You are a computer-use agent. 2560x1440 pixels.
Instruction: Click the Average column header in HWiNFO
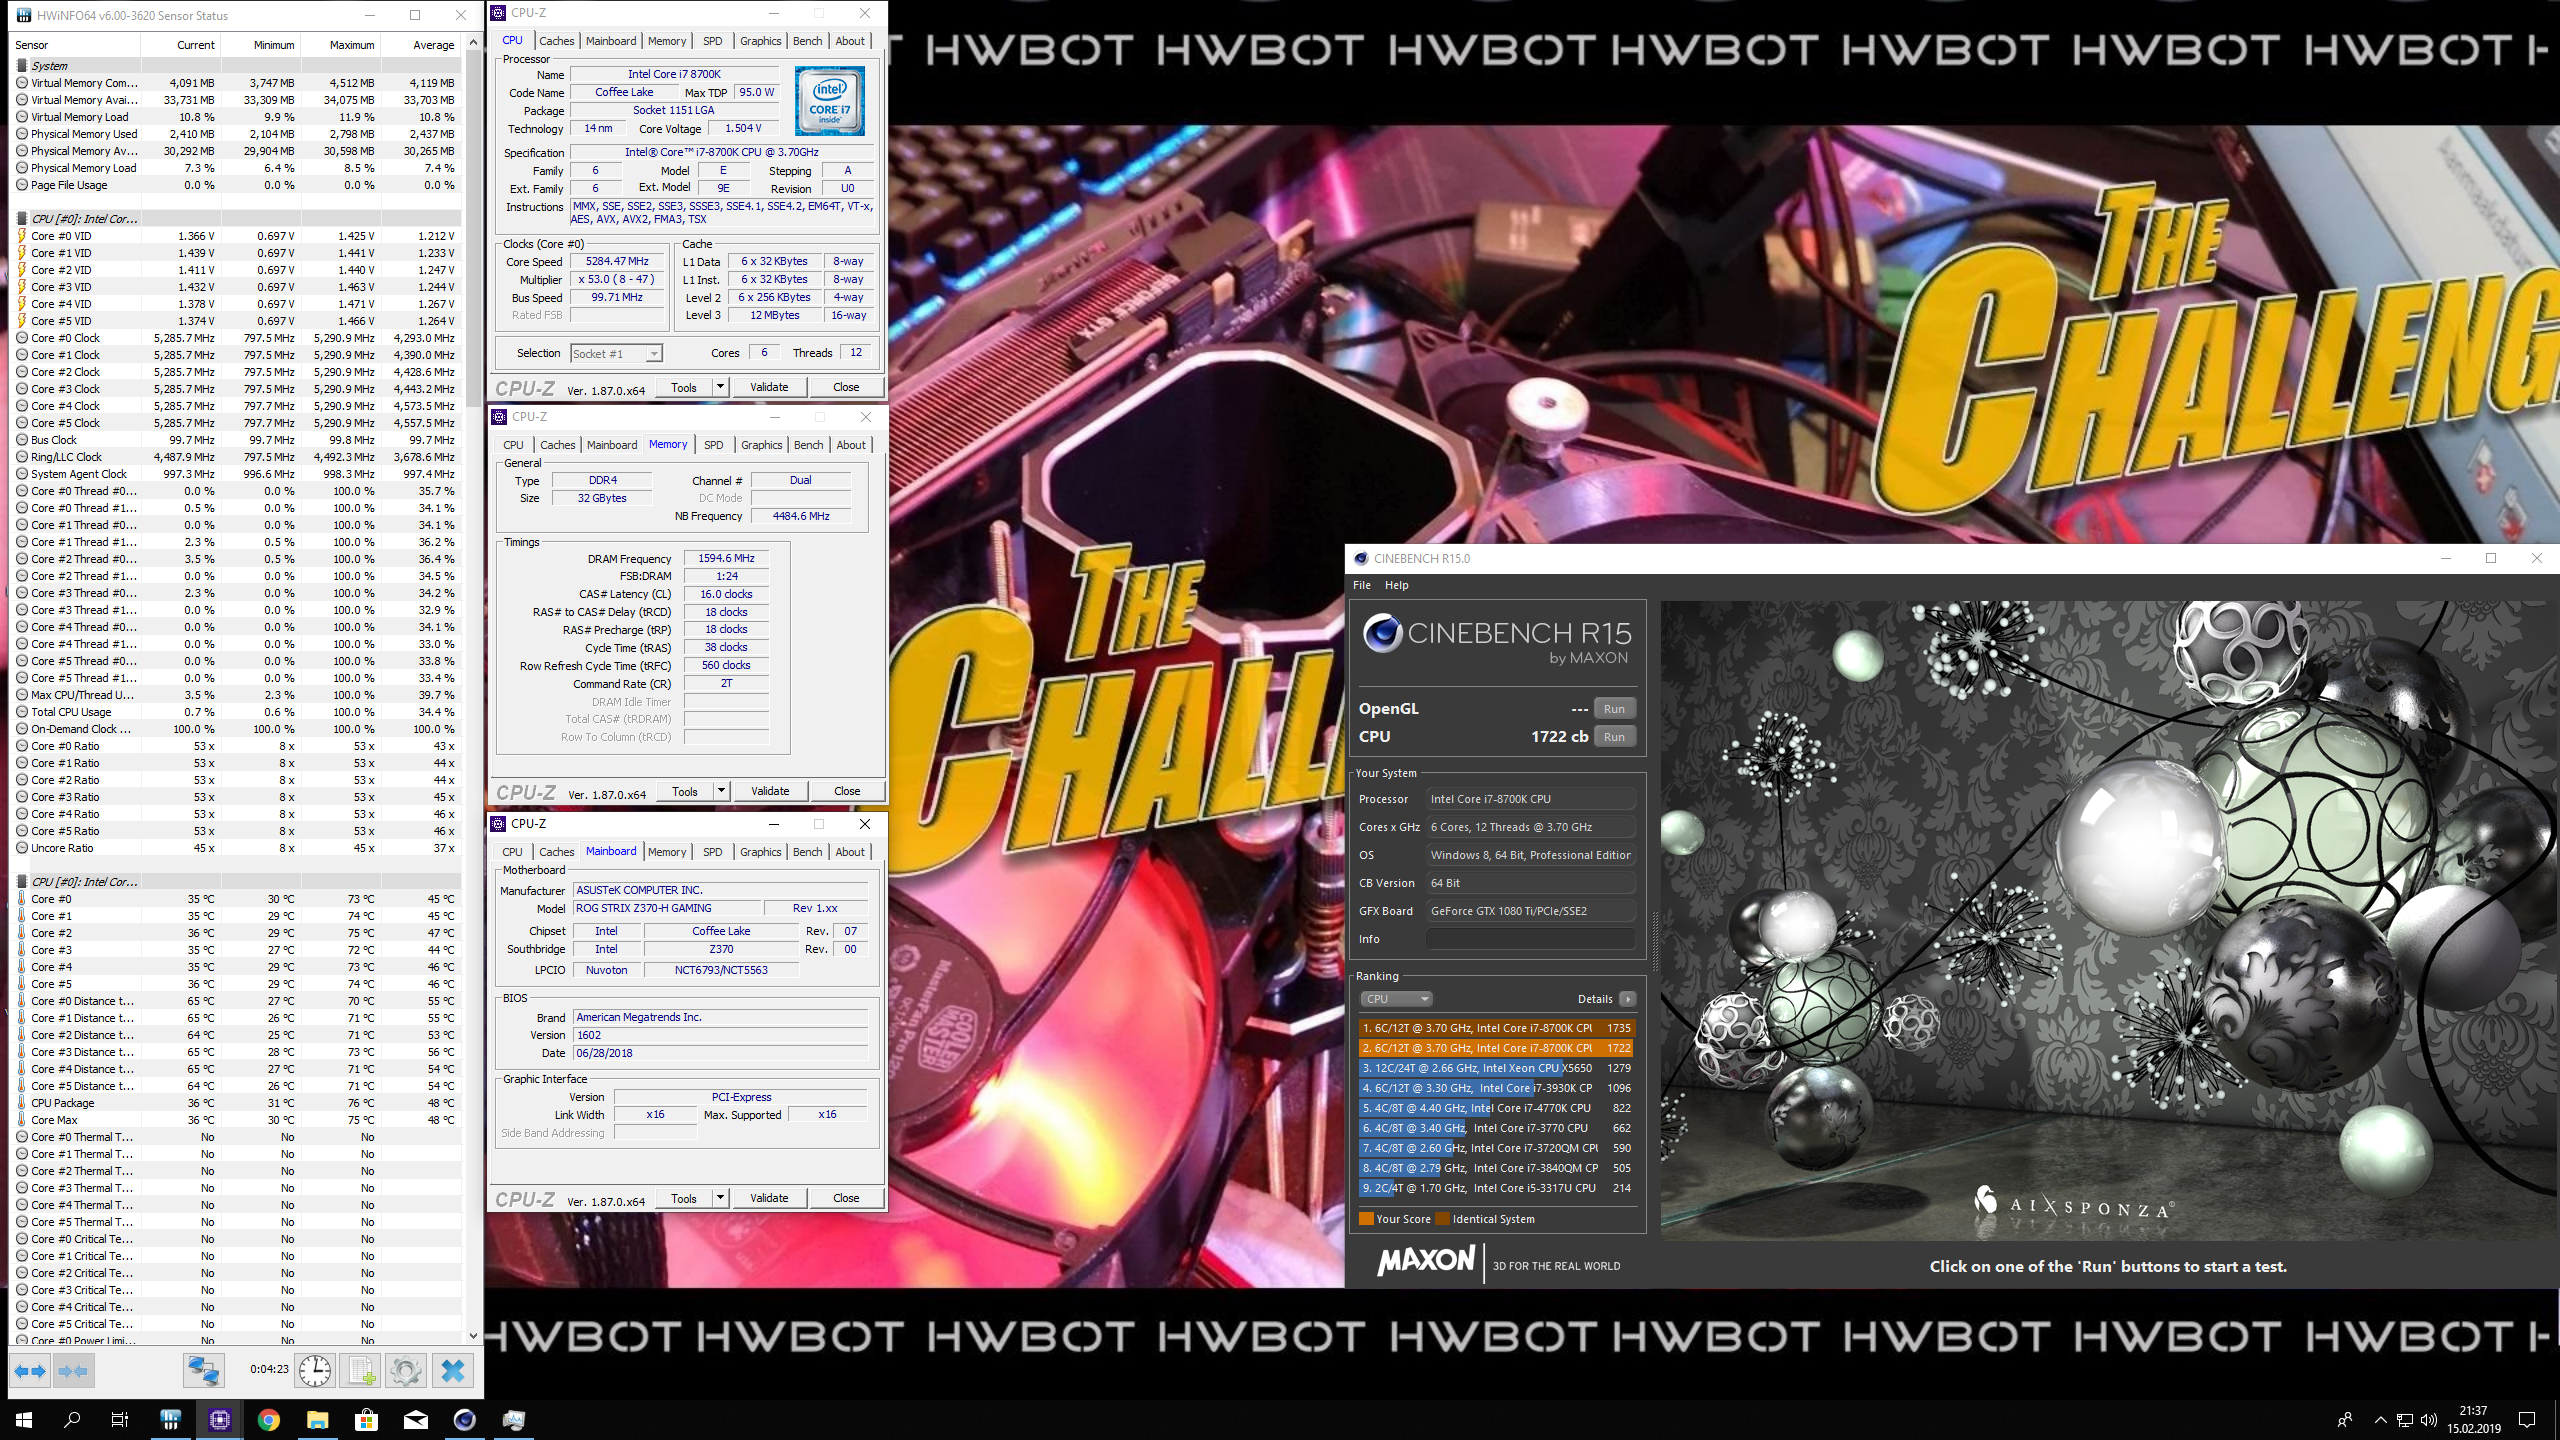click(x=420, y=45)
